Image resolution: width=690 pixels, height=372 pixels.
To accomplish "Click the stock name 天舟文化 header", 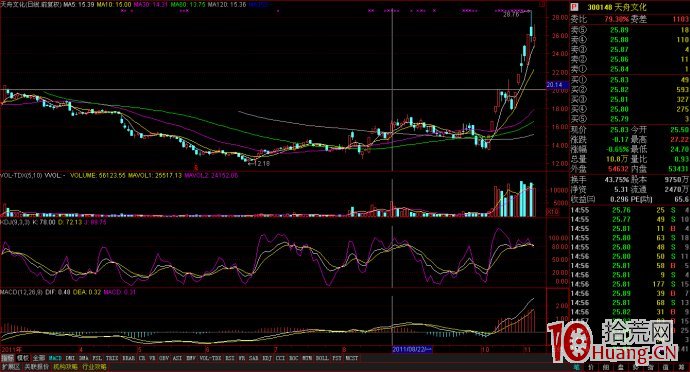I will tap(631, 7).
